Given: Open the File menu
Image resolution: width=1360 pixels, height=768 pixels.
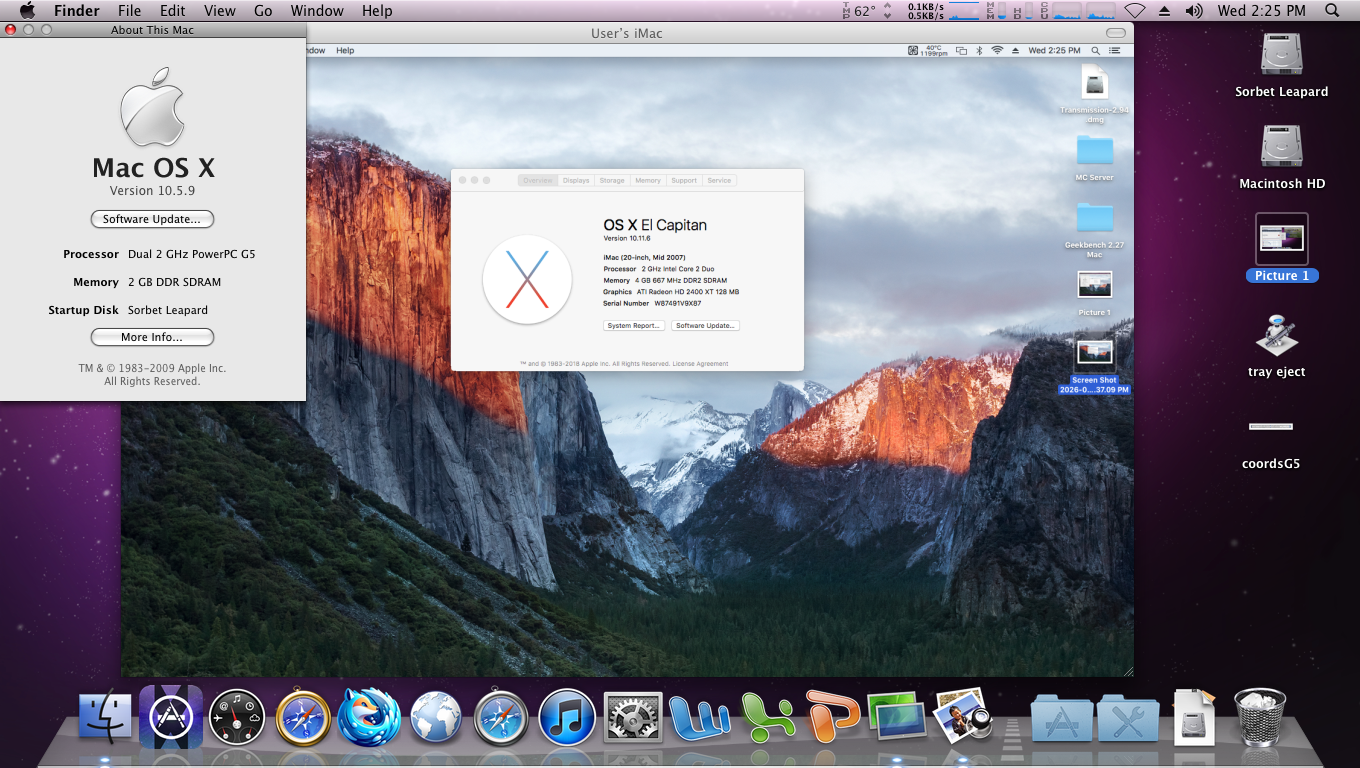Looking at the screenshot, I should 129,11.
